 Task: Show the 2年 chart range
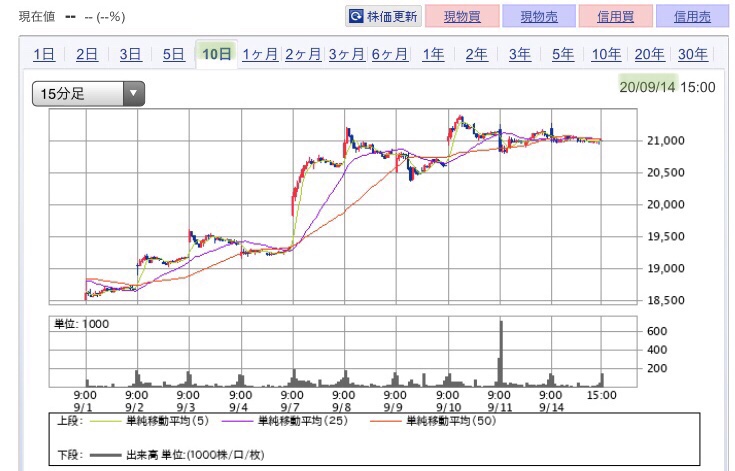[x=476, y=54]
